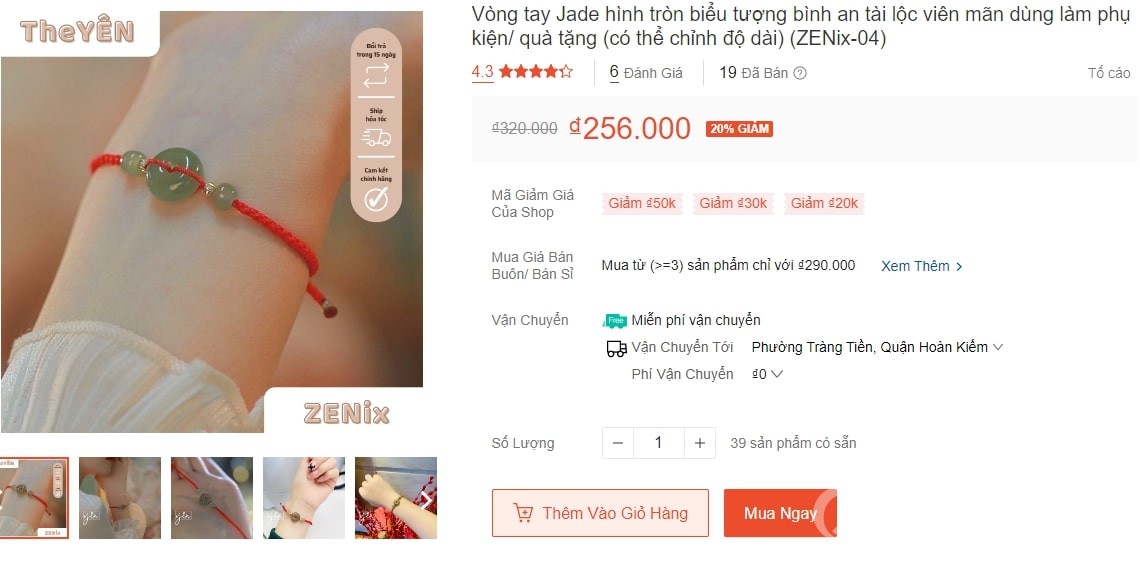
Task: Click the cart icon in Thêm Vào Giỏ Hàng
Action: [523, 513]
